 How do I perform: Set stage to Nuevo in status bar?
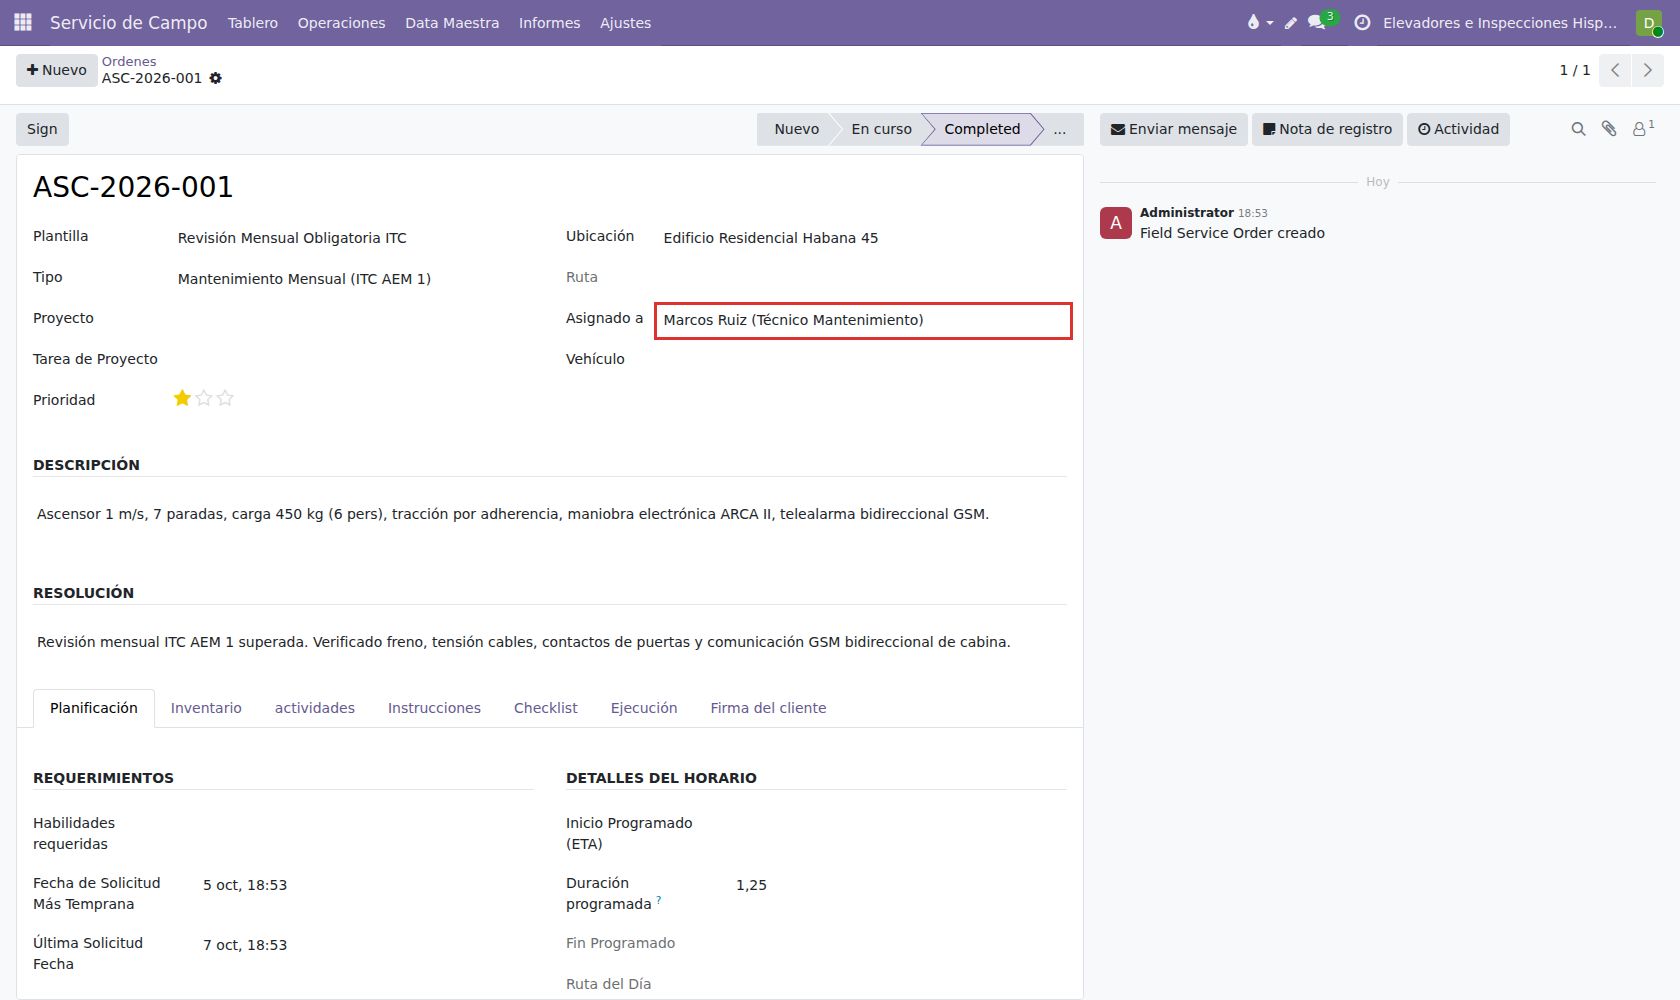[796, 129]
